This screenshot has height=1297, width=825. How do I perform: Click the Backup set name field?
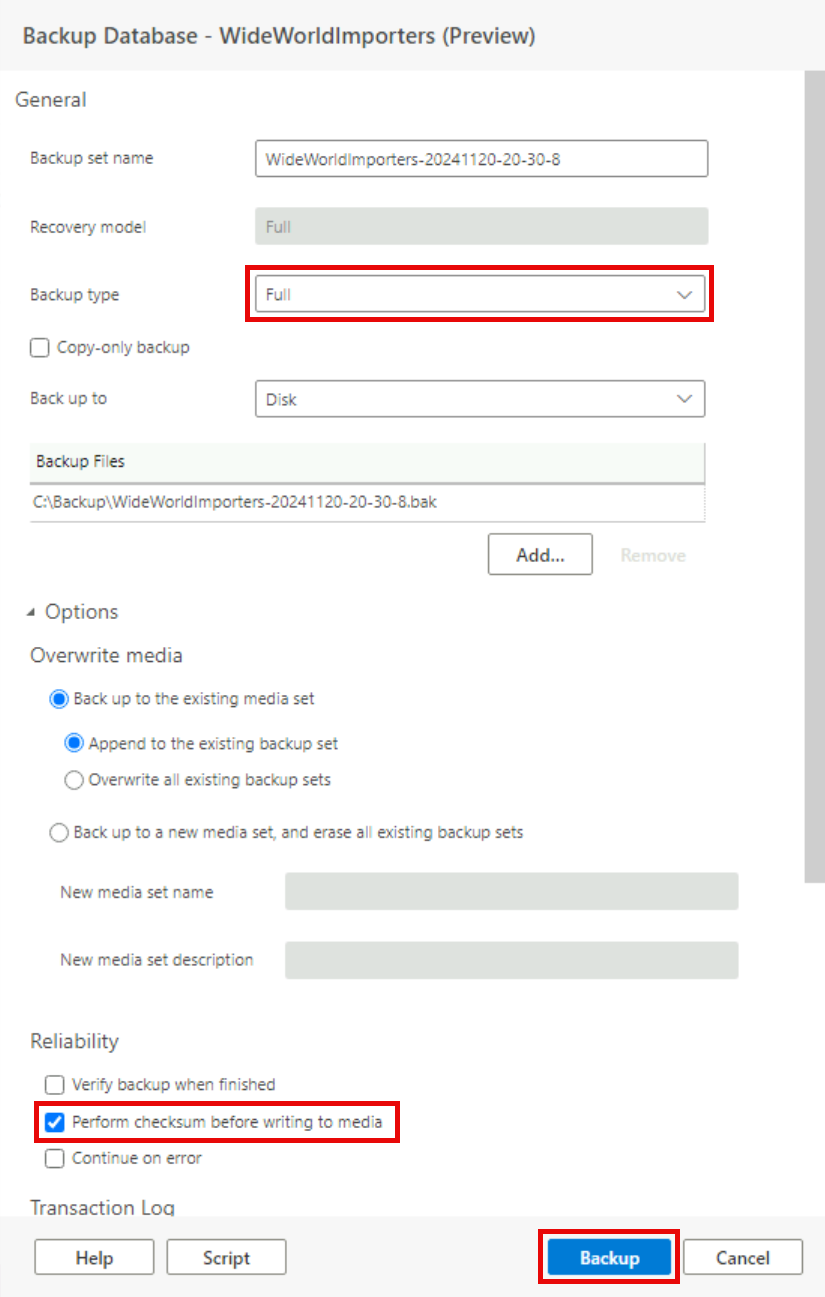pyautogui.click(x=481, y=158)
